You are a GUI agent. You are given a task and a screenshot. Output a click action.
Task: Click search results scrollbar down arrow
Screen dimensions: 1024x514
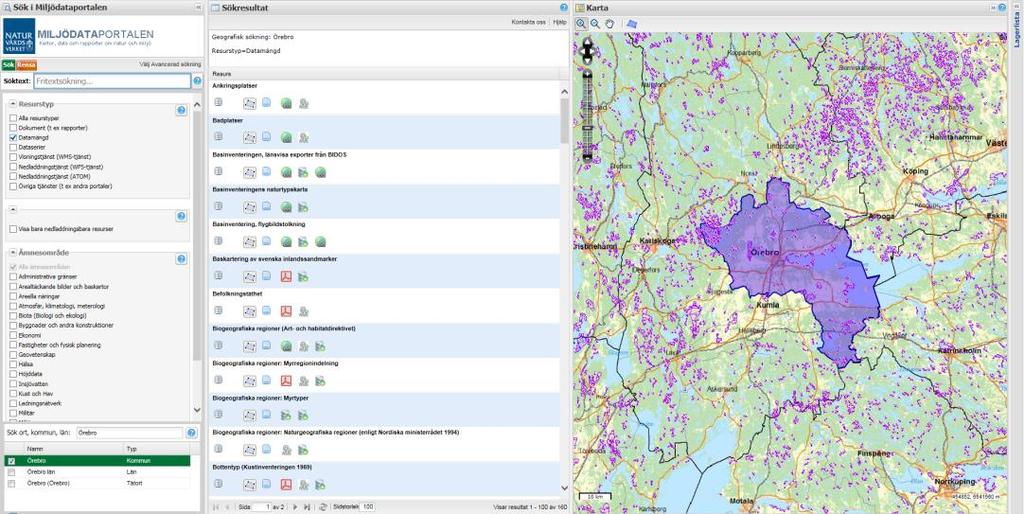tap(564, 488)
